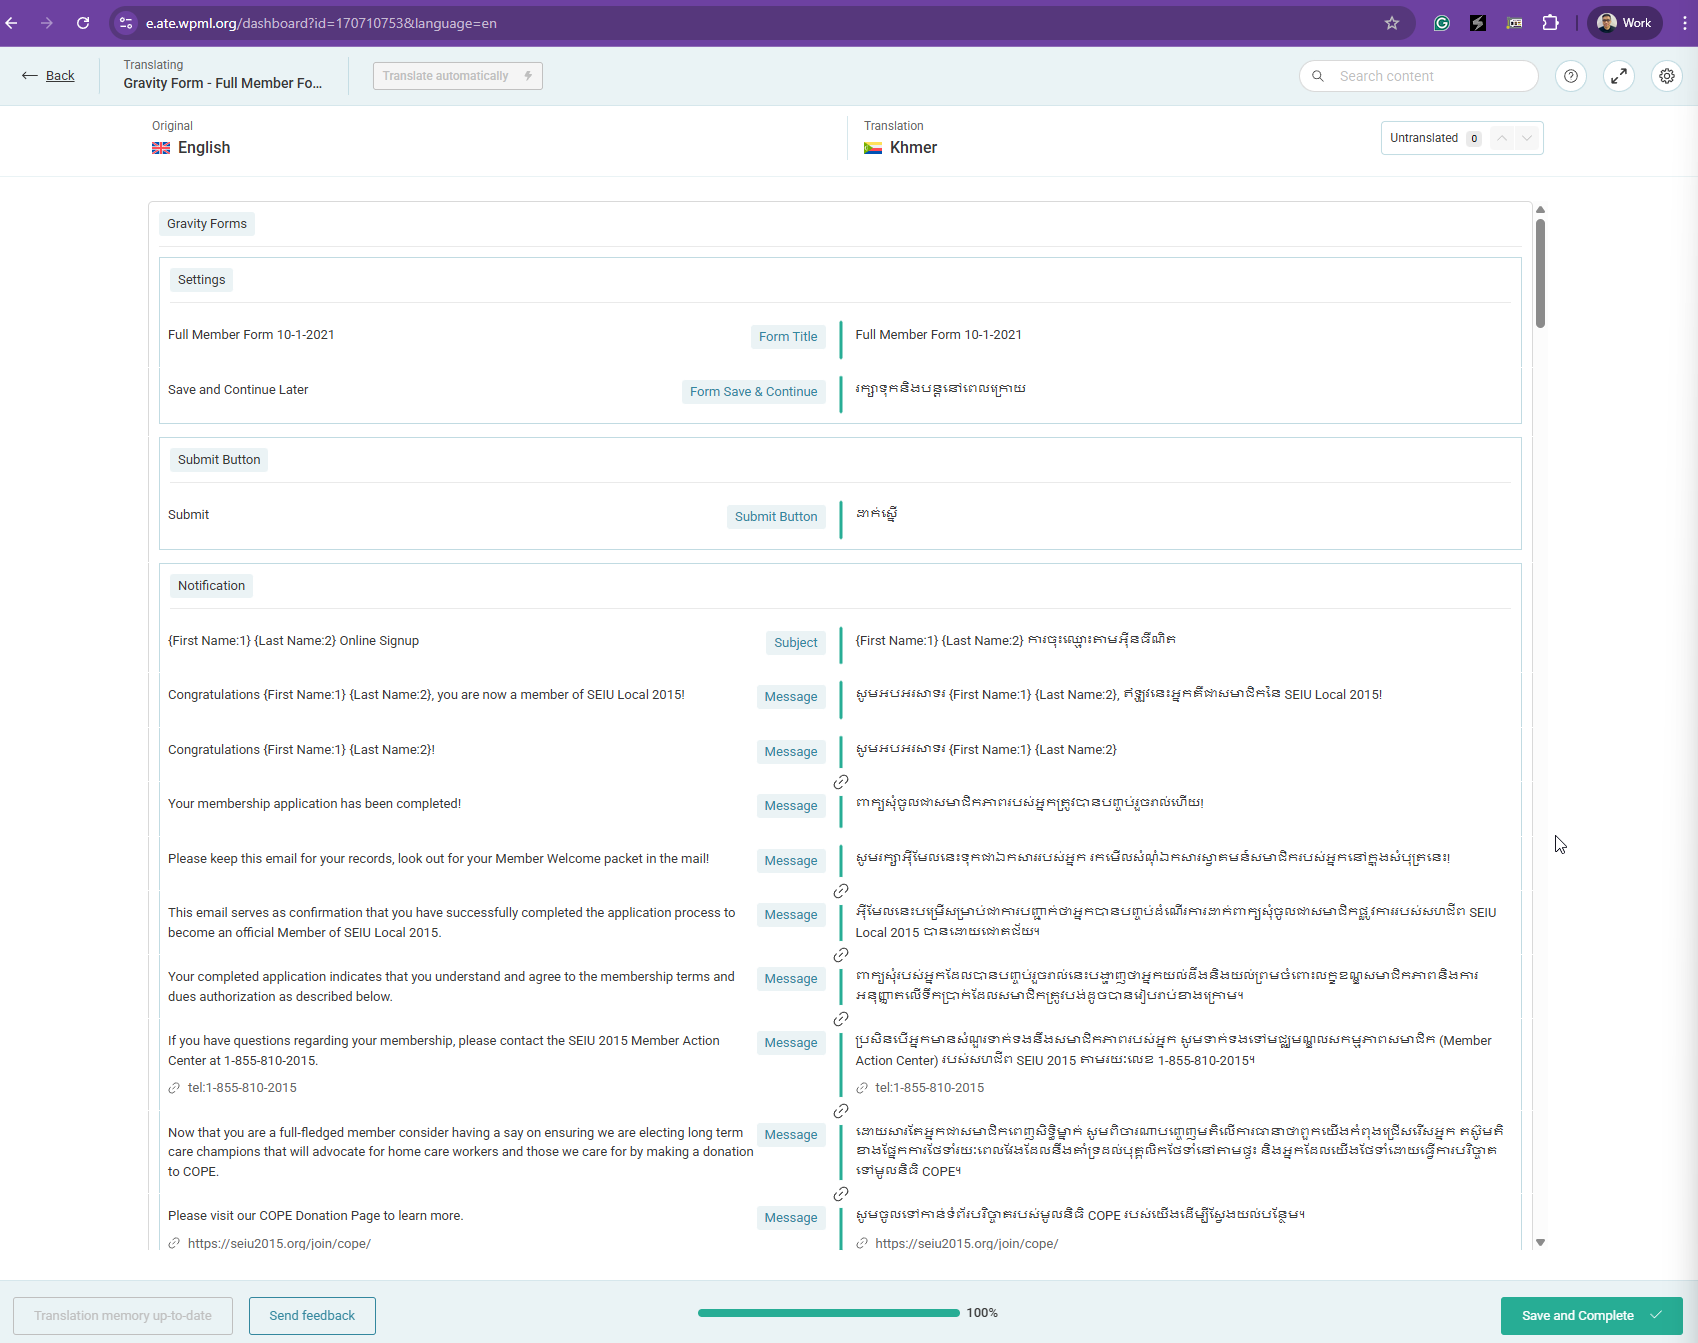Click the original tel:1-855-810-2015 link icon

175,1088
